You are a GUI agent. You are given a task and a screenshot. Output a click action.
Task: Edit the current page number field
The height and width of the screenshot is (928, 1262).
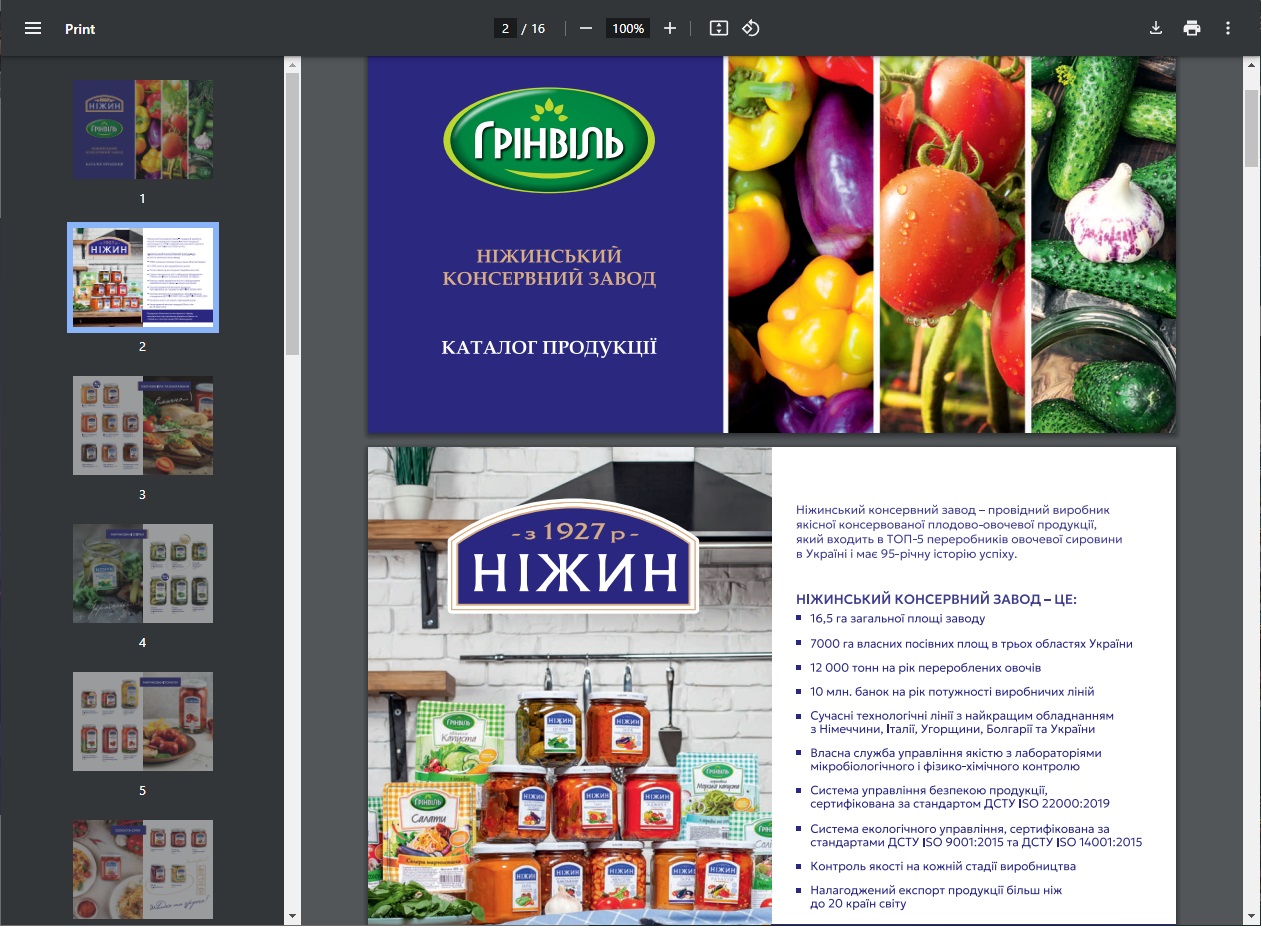coord(506,28)
